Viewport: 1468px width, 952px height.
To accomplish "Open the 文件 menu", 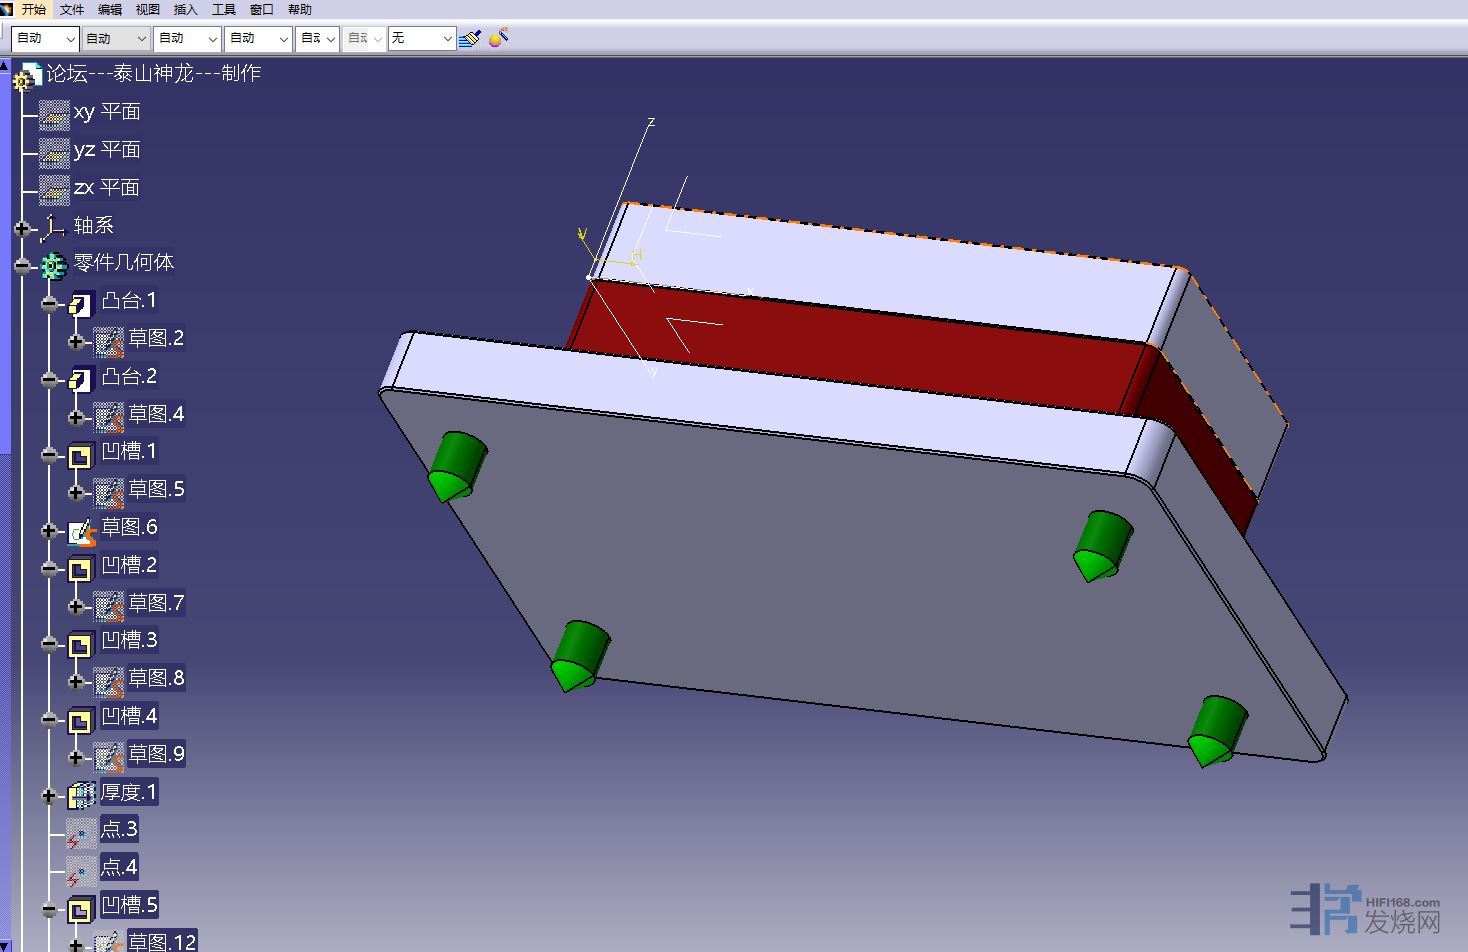I will [x=72, y=9].
